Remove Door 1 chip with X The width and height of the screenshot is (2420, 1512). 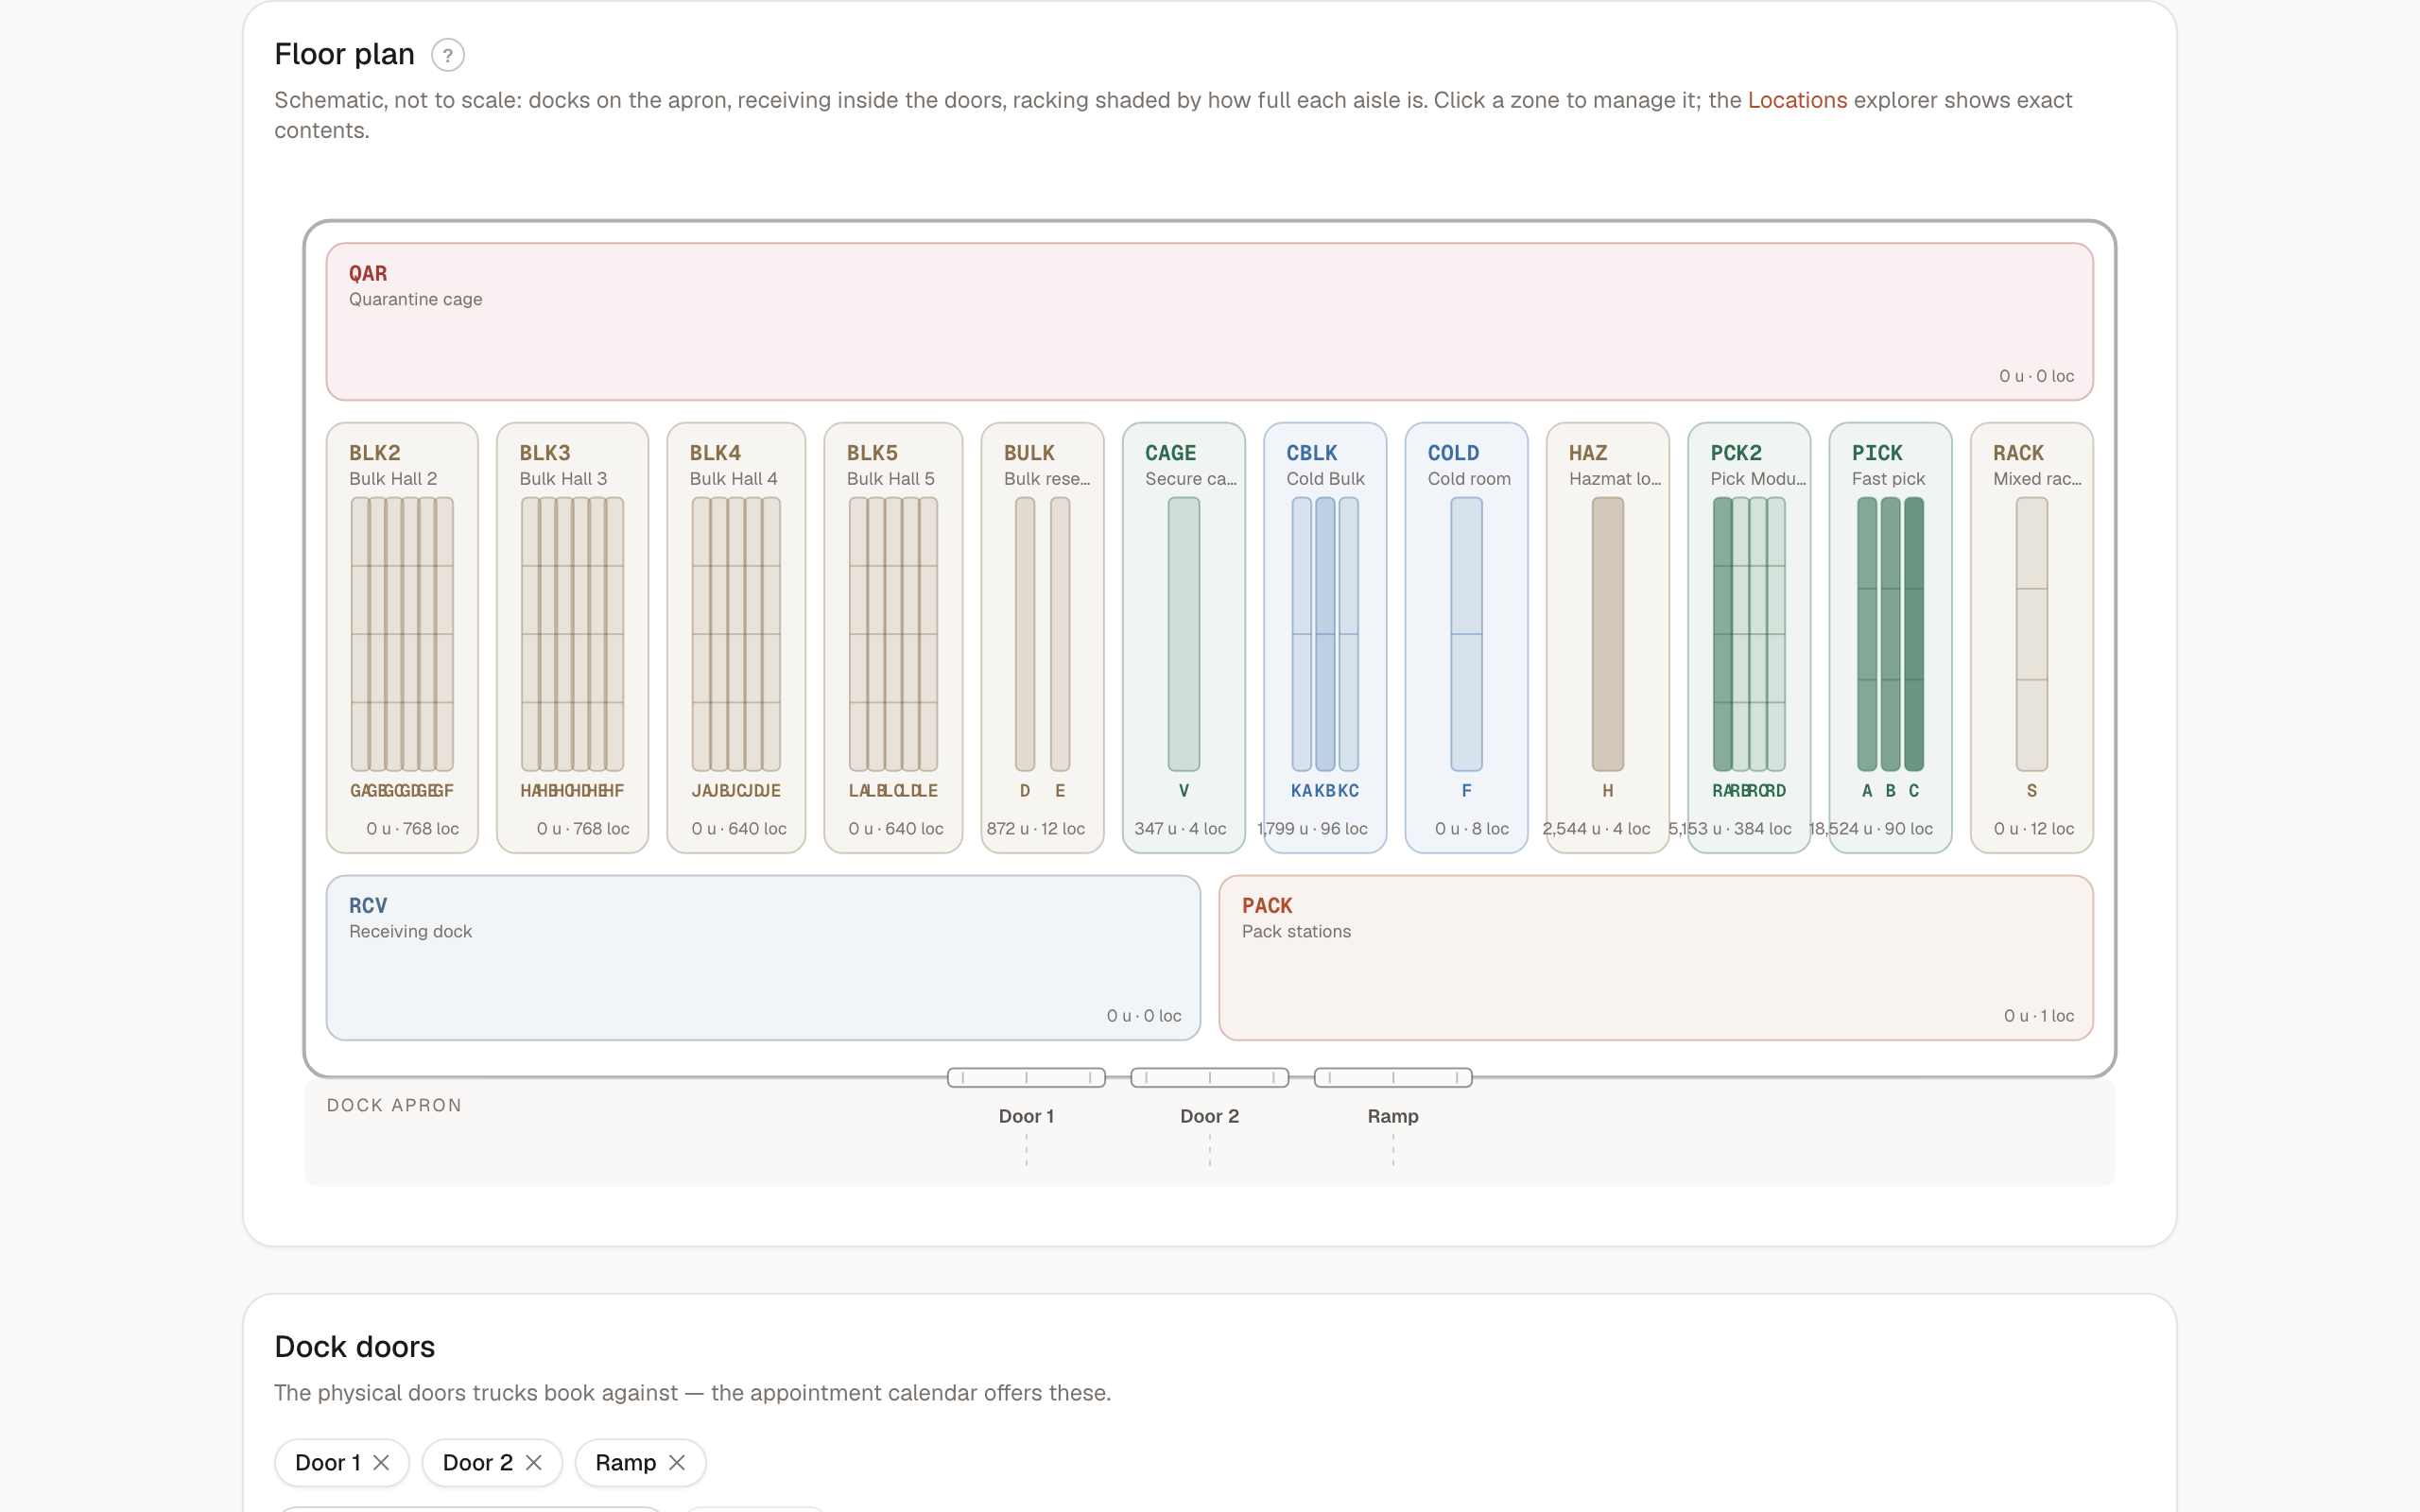[x=381, y=1462]
